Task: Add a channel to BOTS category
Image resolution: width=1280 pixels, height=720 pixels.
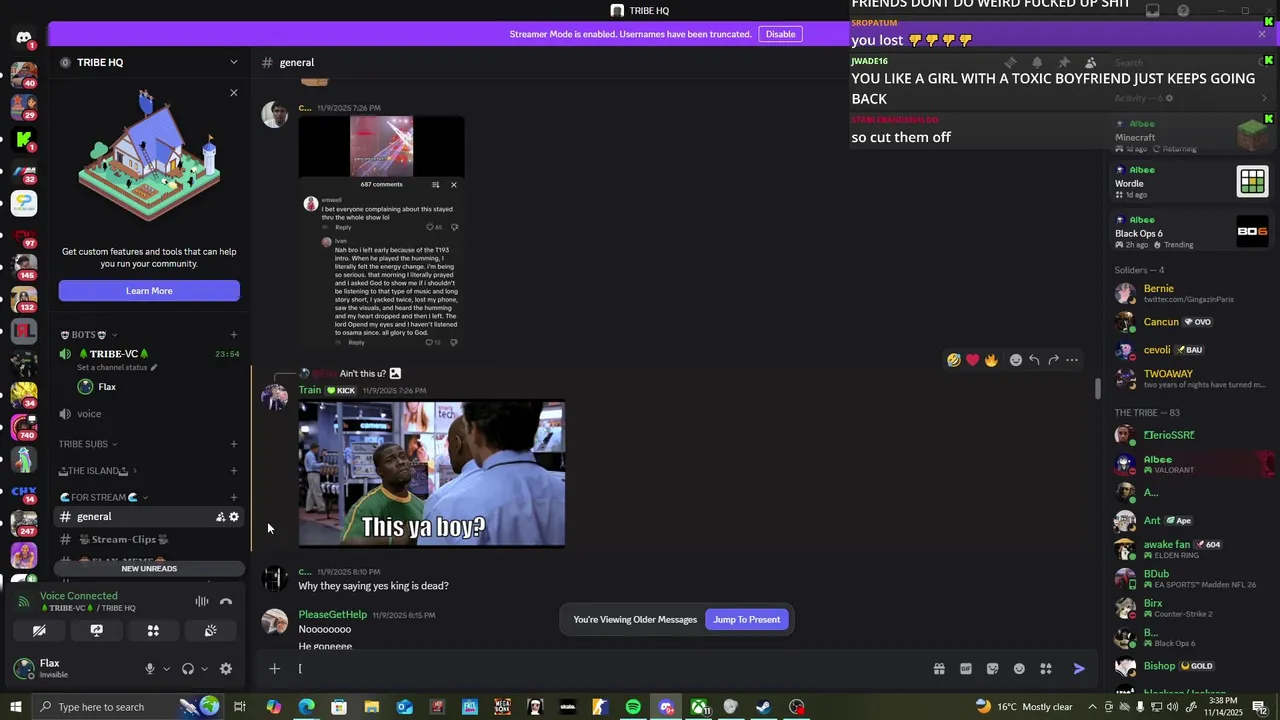Action: 234,335
